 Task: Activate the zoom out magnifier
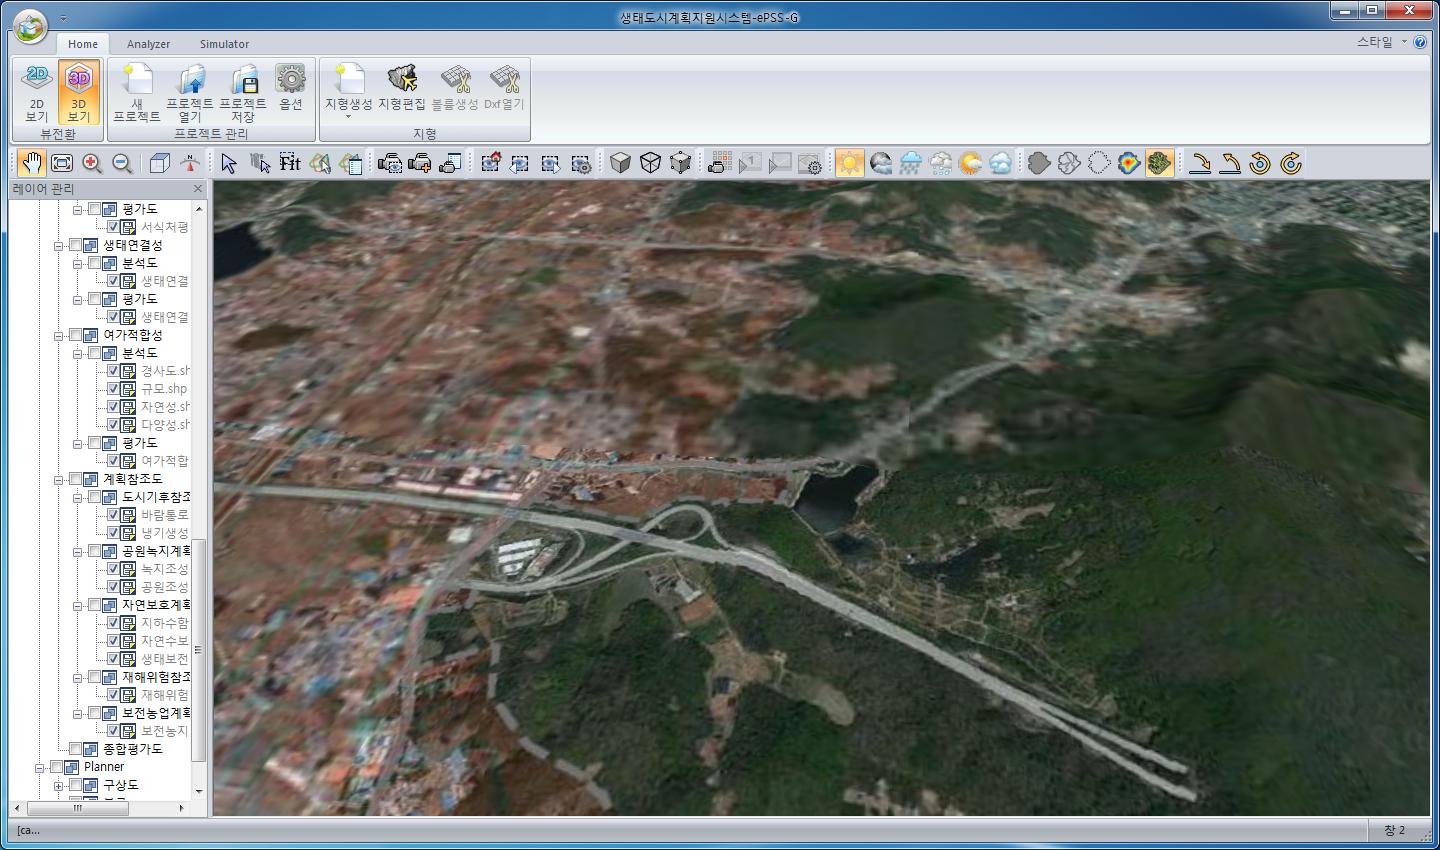122,163
